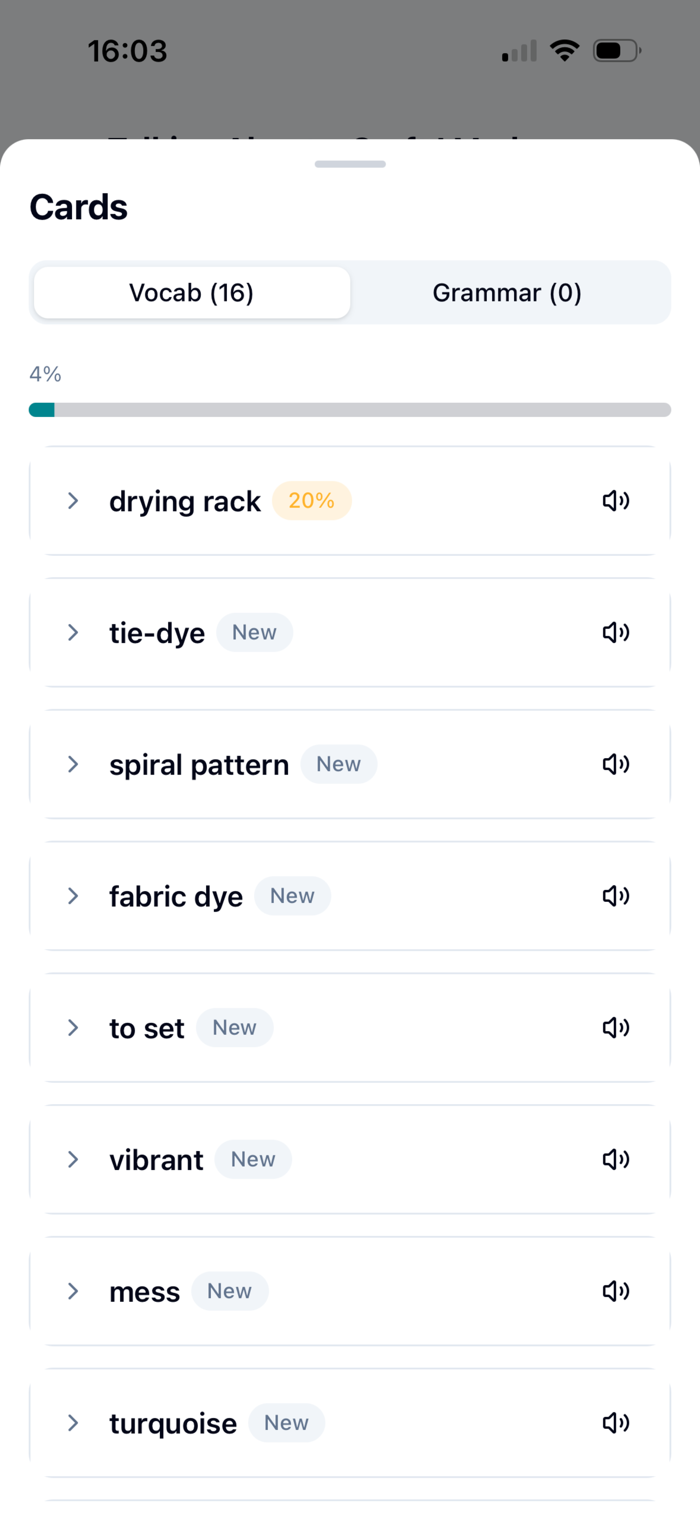Play audio for fabric dye

coord(615,896)
